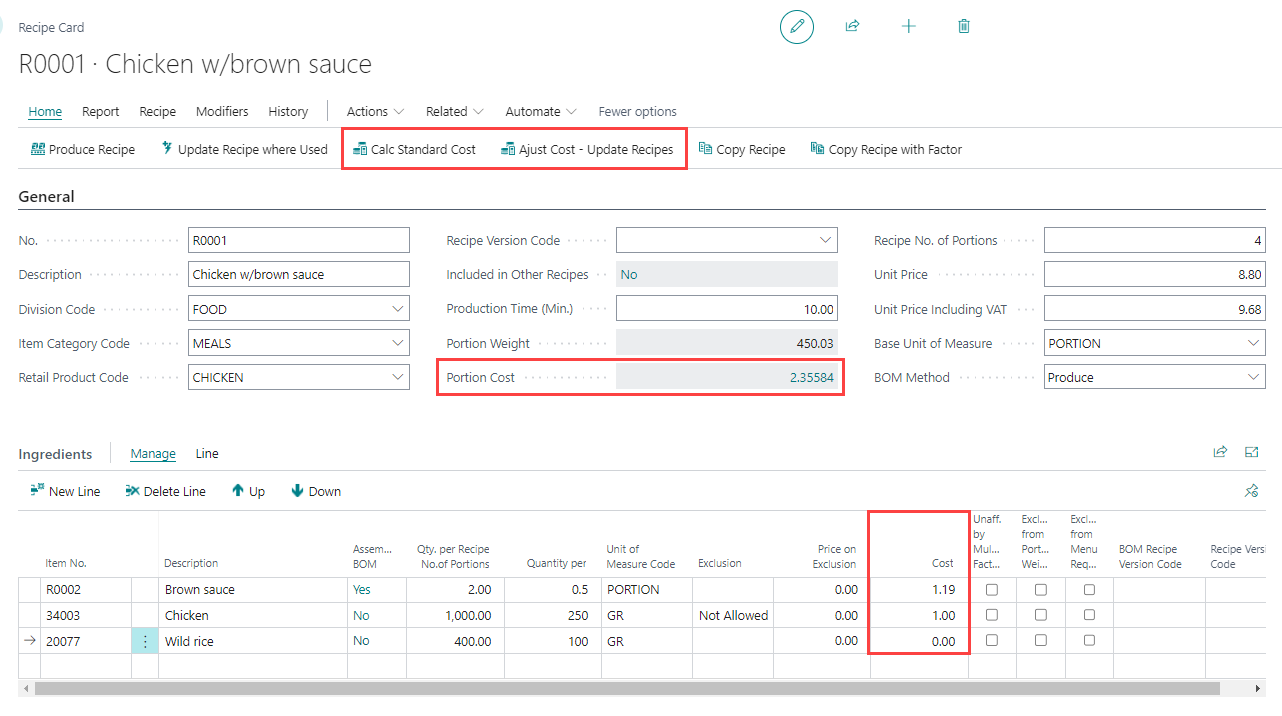Open the Recipe Version Code dropdown
The height and width of the screenshot is (716, 1282).
(825, 240)
